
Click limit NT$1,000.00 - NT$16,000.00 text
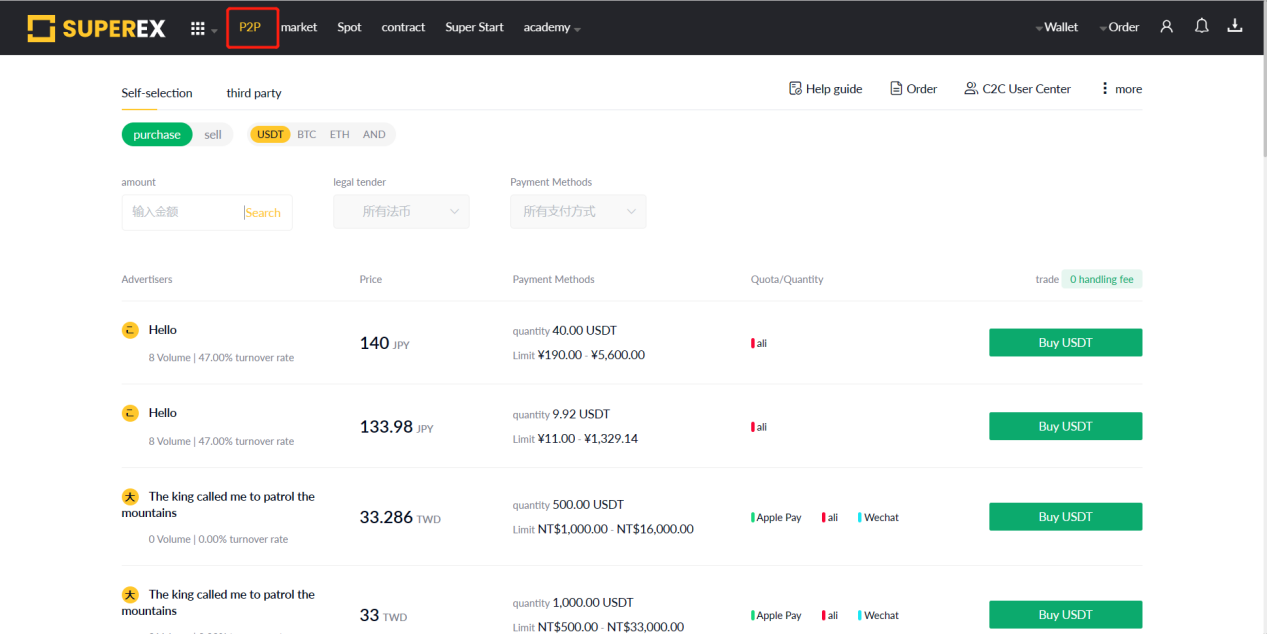coord(603,529)
